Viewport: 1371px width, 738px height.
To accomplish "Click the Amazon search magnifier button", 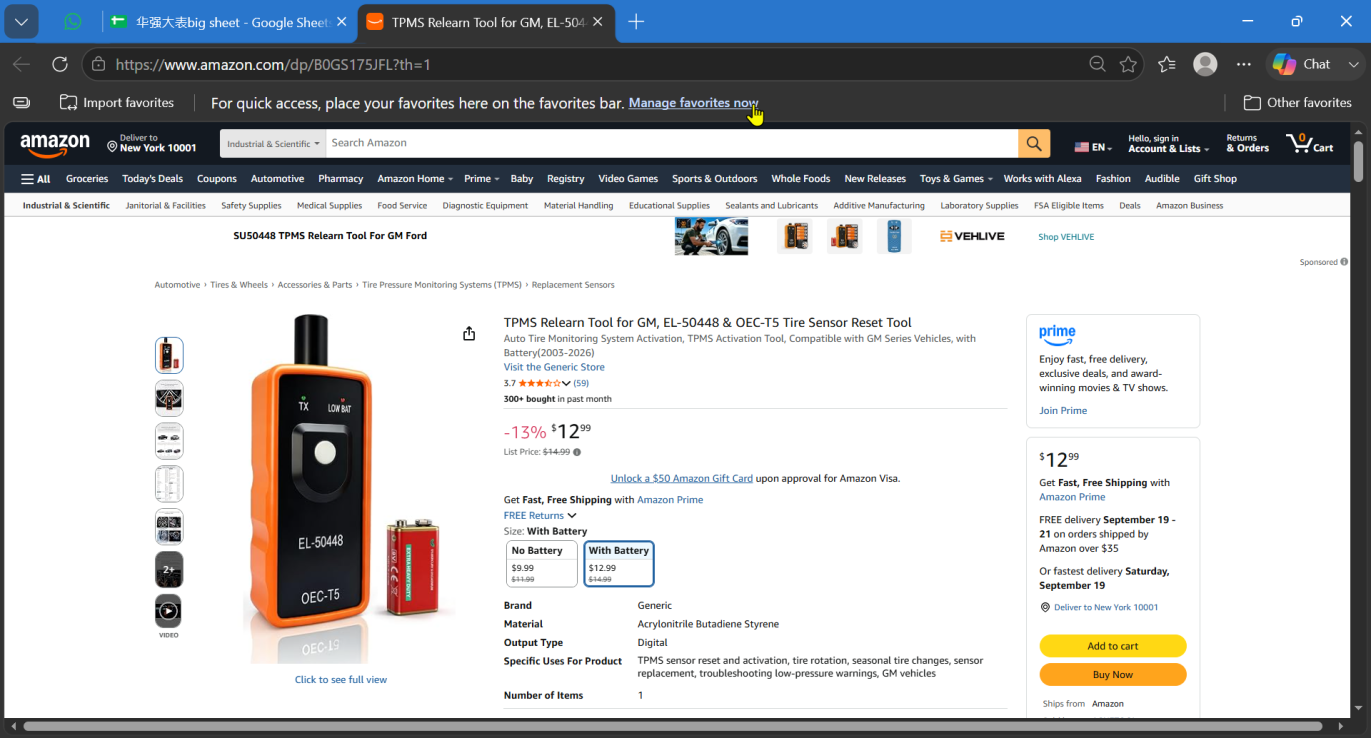I will click(1034, 143).
